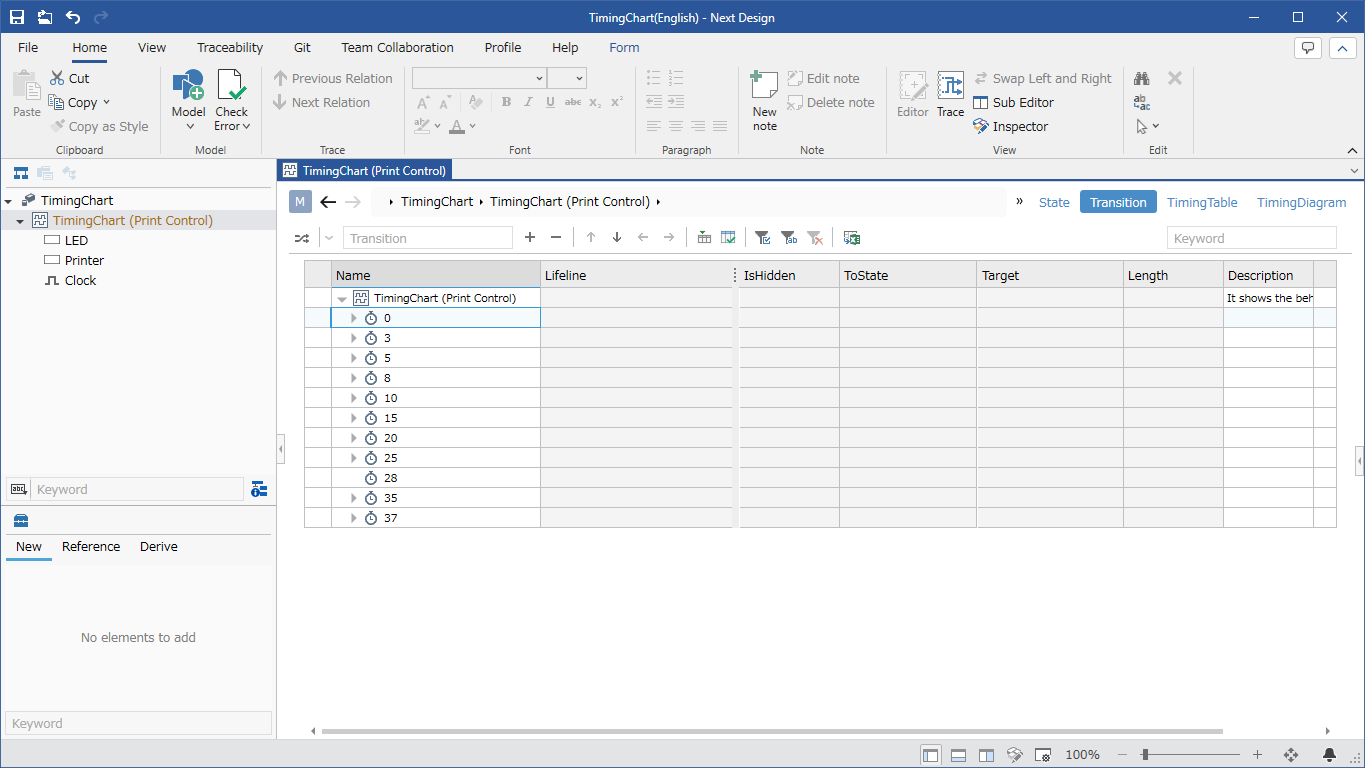This screenshot has height=768, width=1365.
Task: Collapse the TimingChart root tree node
Action: coord(8,201)
